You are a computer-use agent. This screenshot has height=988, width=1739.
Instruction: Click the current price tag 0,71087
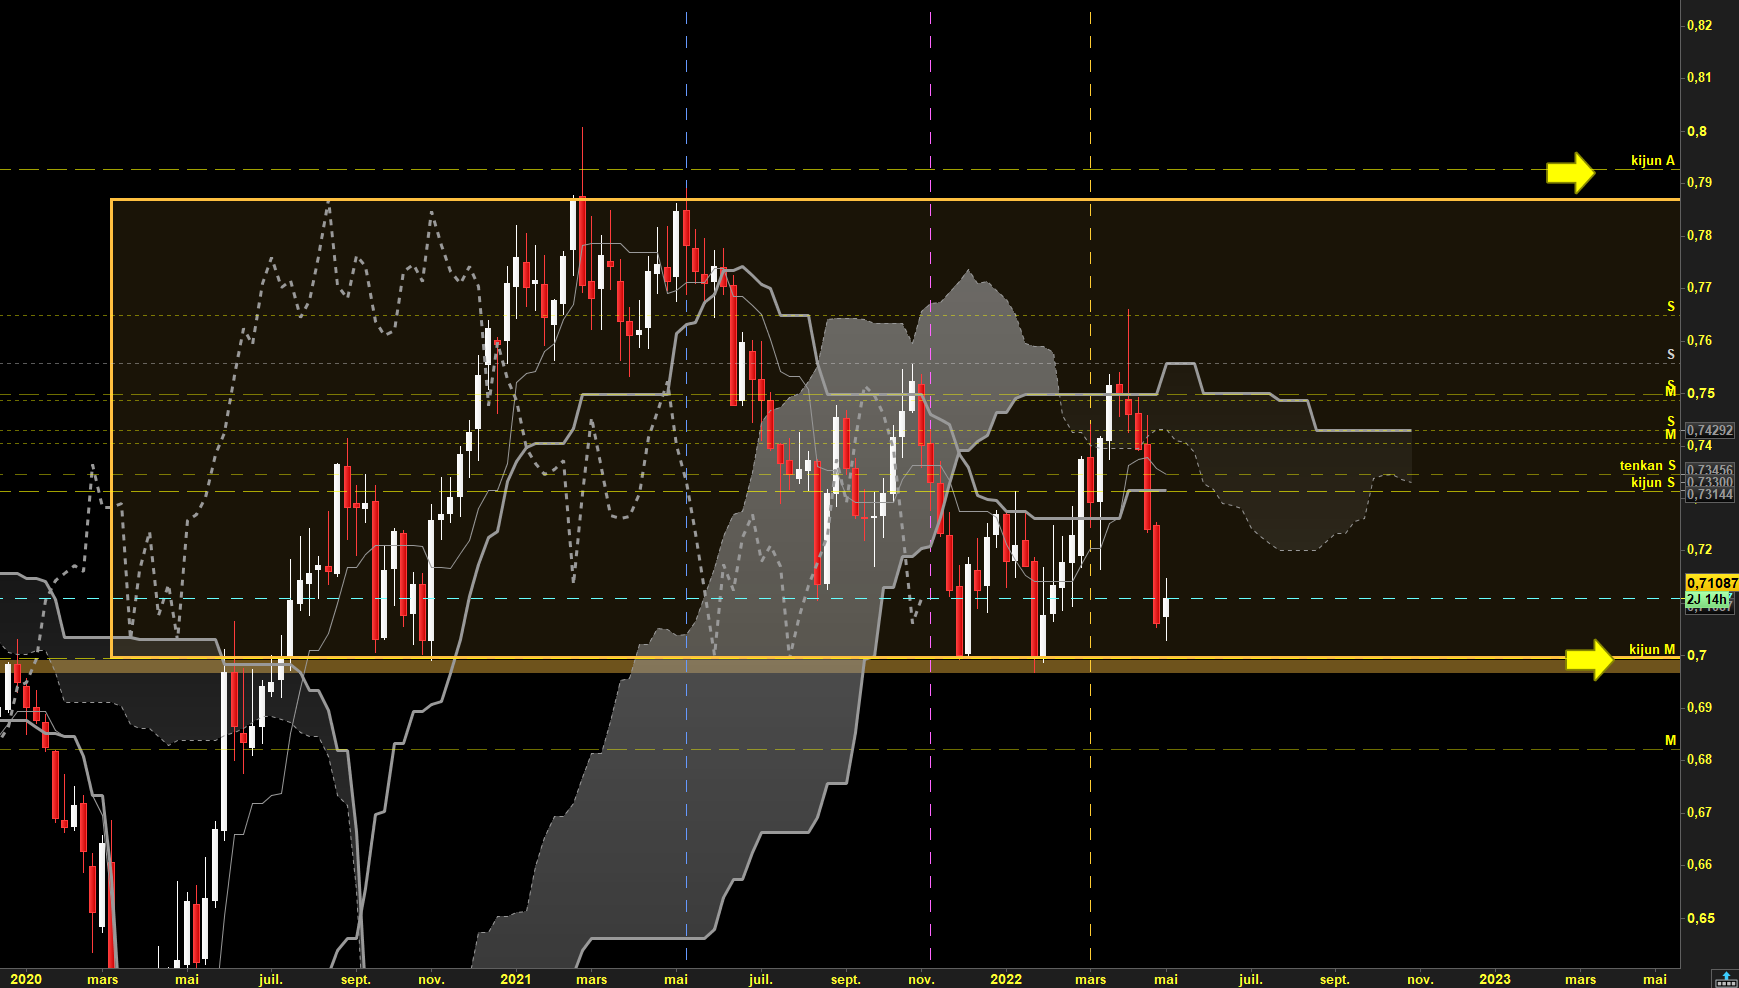point(1712,583)
